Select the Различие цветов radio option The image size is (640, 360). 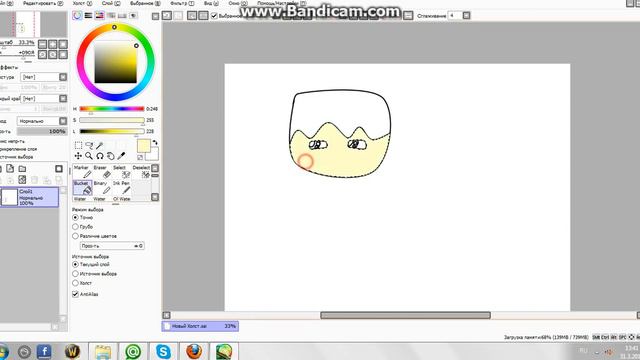pos(75,236)
